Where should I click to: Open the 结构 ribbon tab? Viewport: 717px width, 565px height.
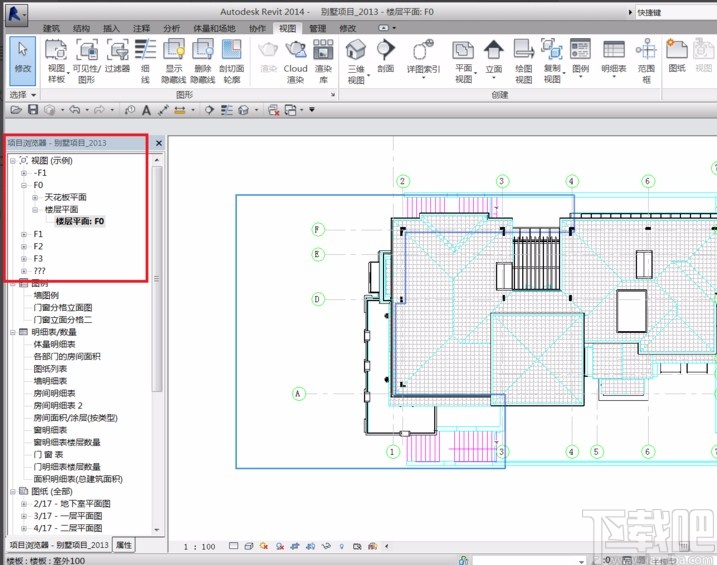[x=81, y=28]
